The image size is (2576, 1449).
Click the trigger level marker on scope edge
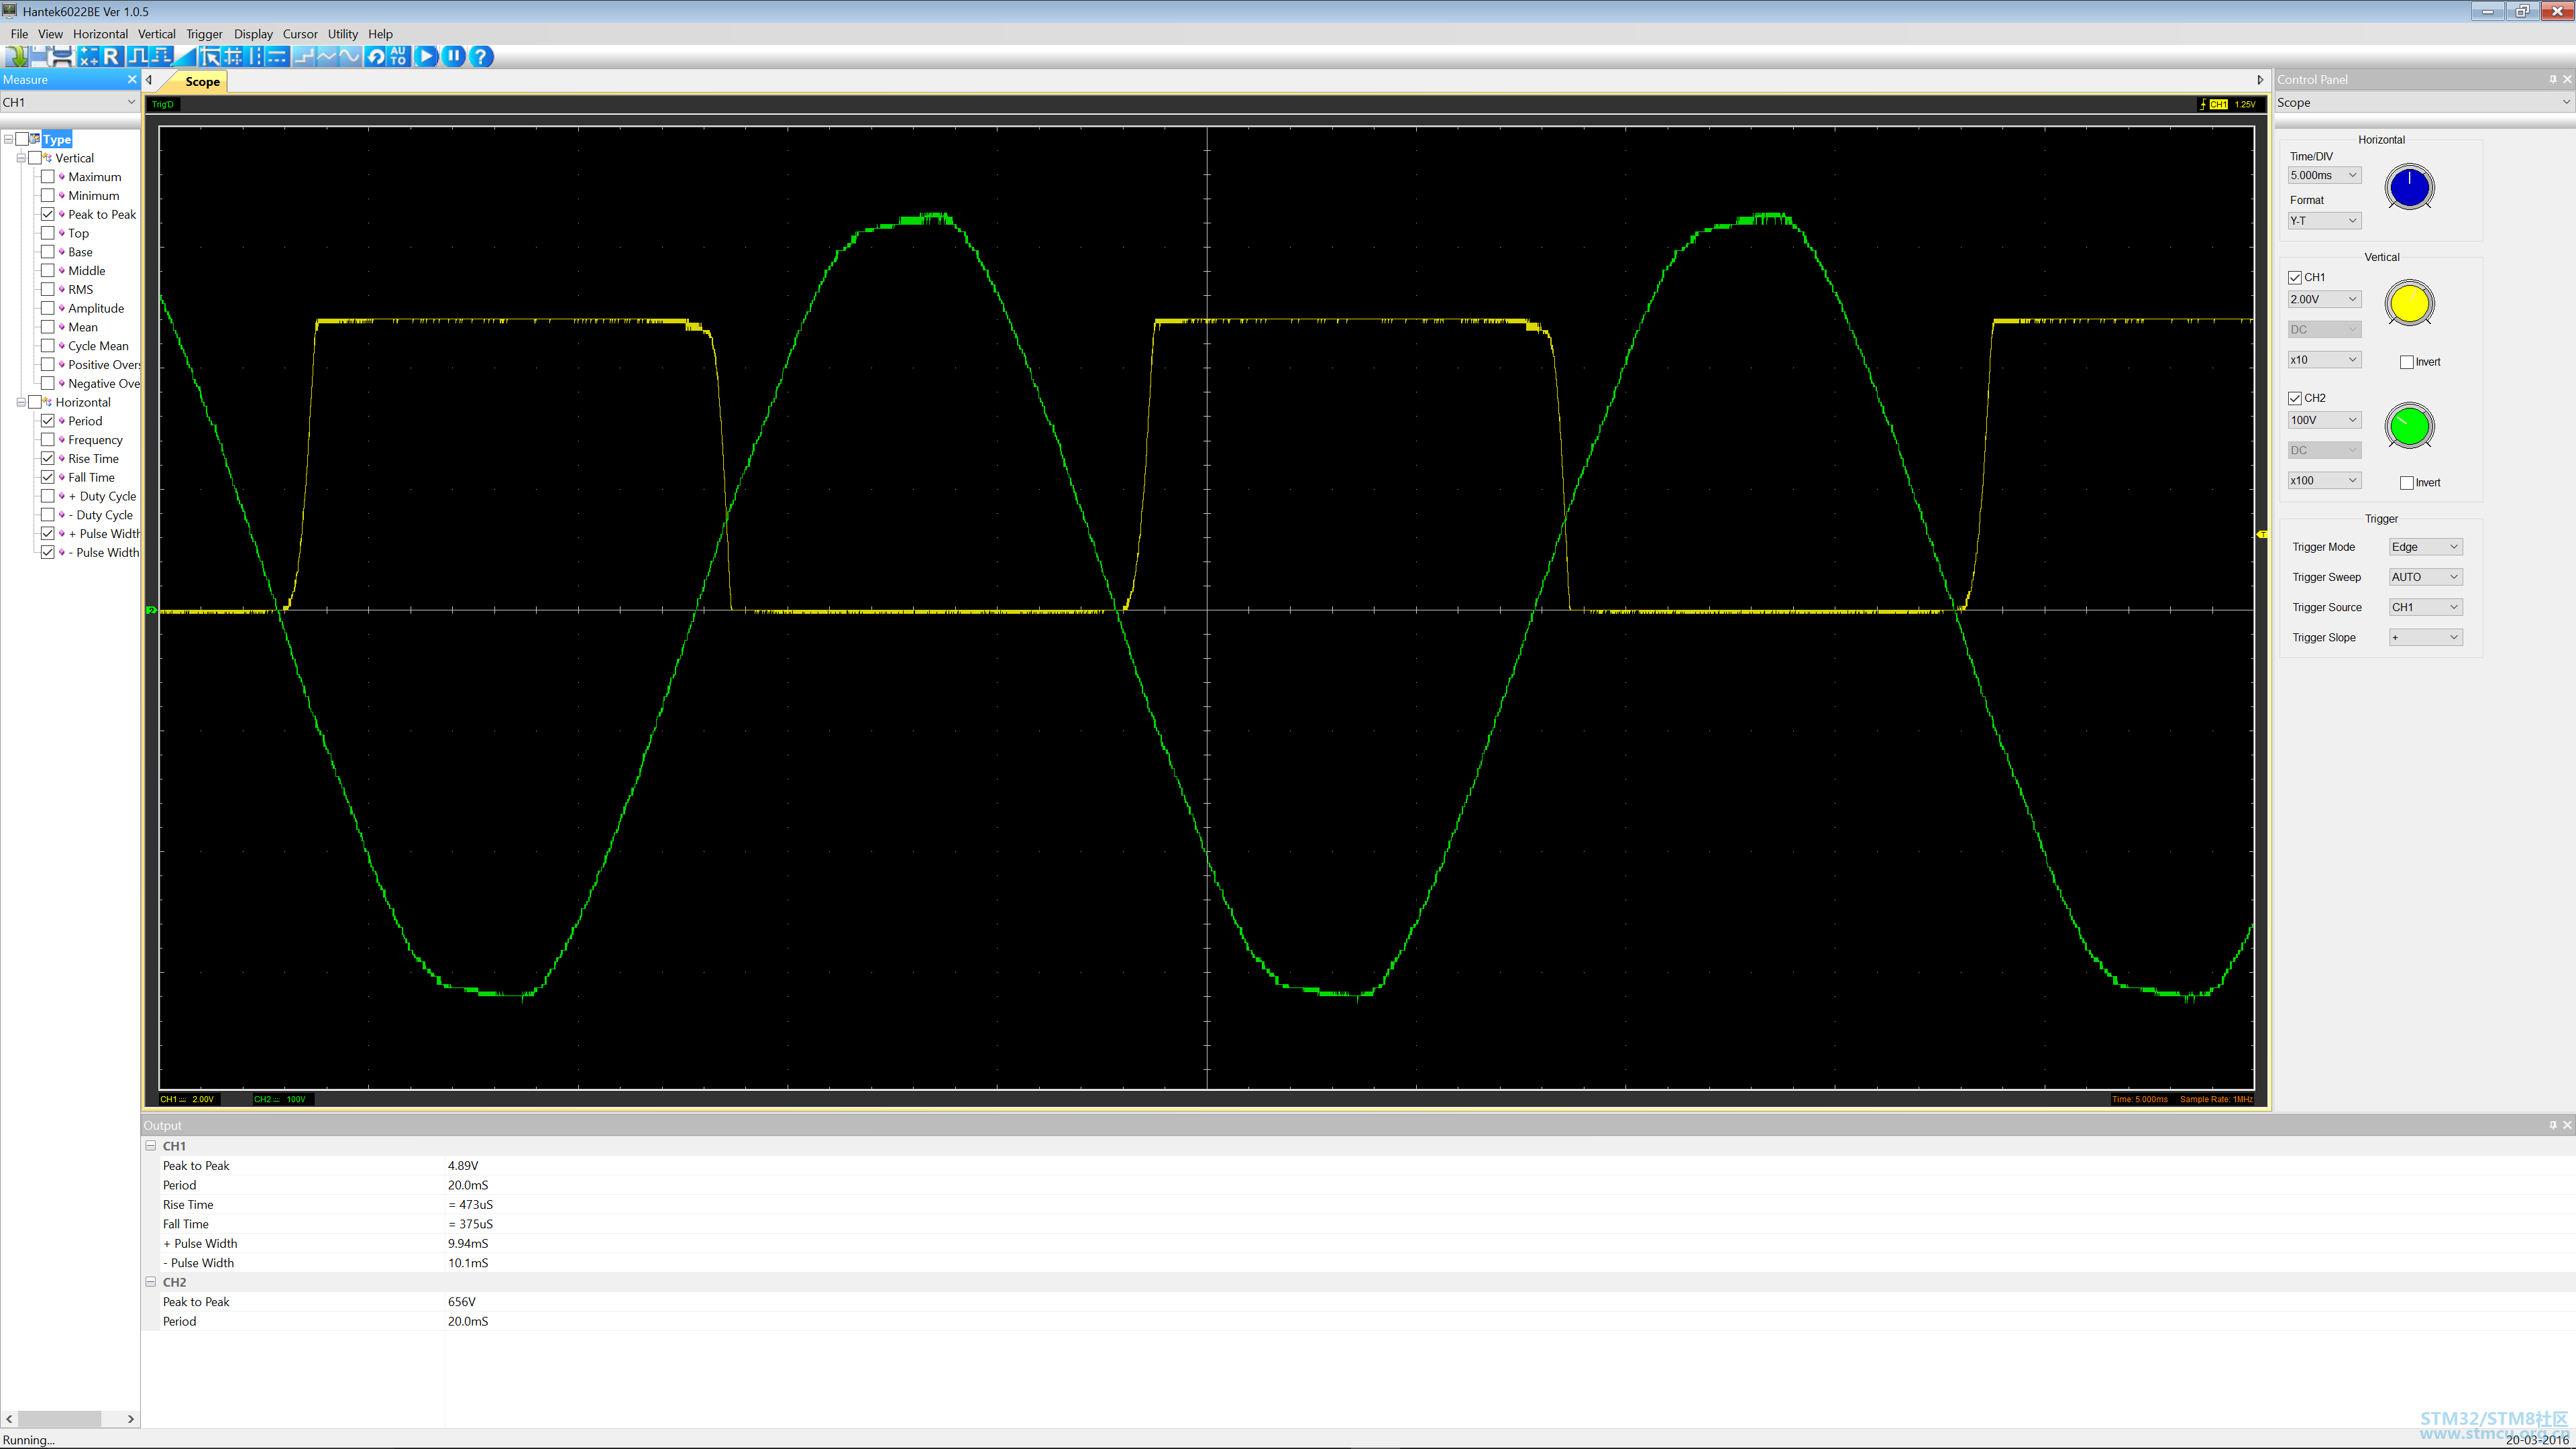(2262, 535)
